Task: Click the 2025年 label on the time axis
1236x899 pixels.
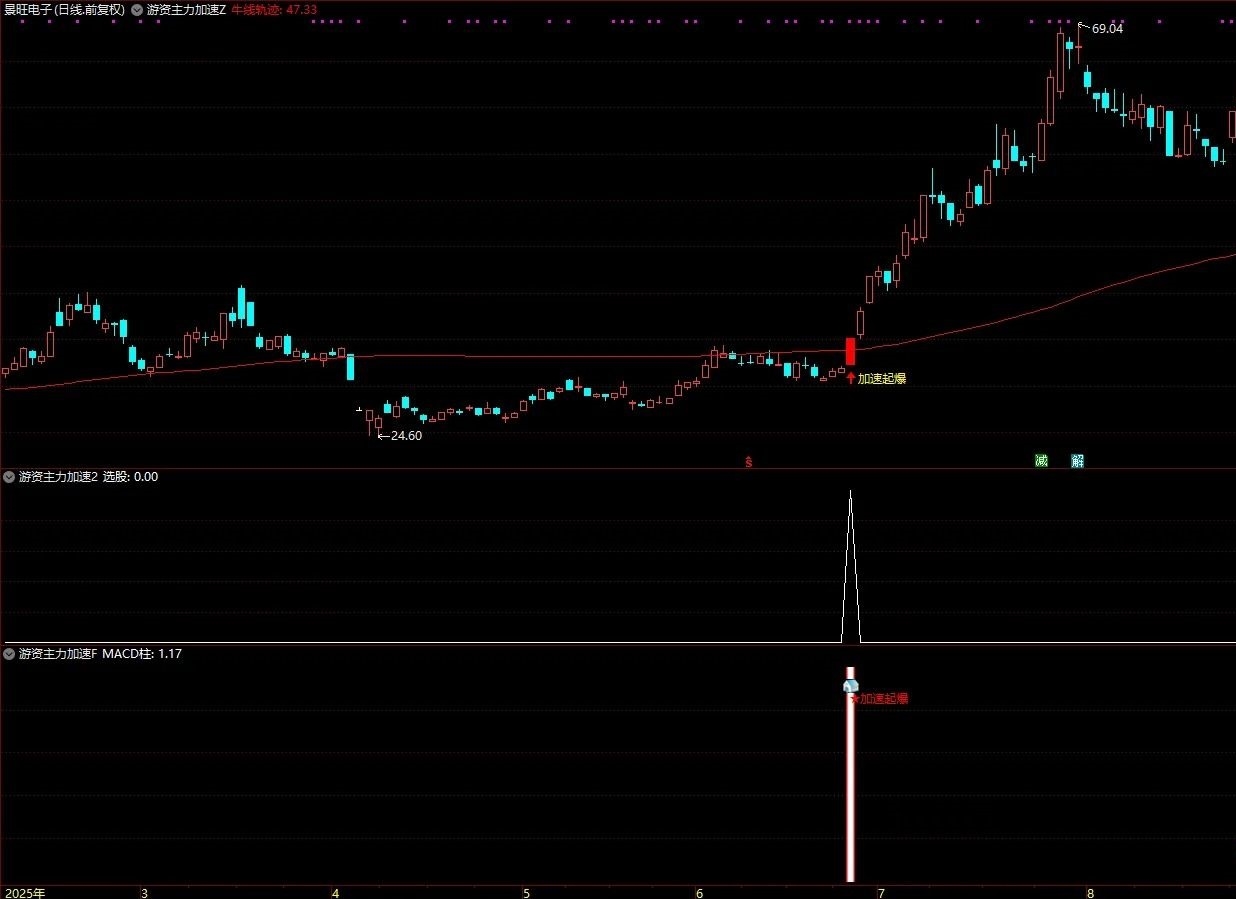Action: tap(25, 892)
